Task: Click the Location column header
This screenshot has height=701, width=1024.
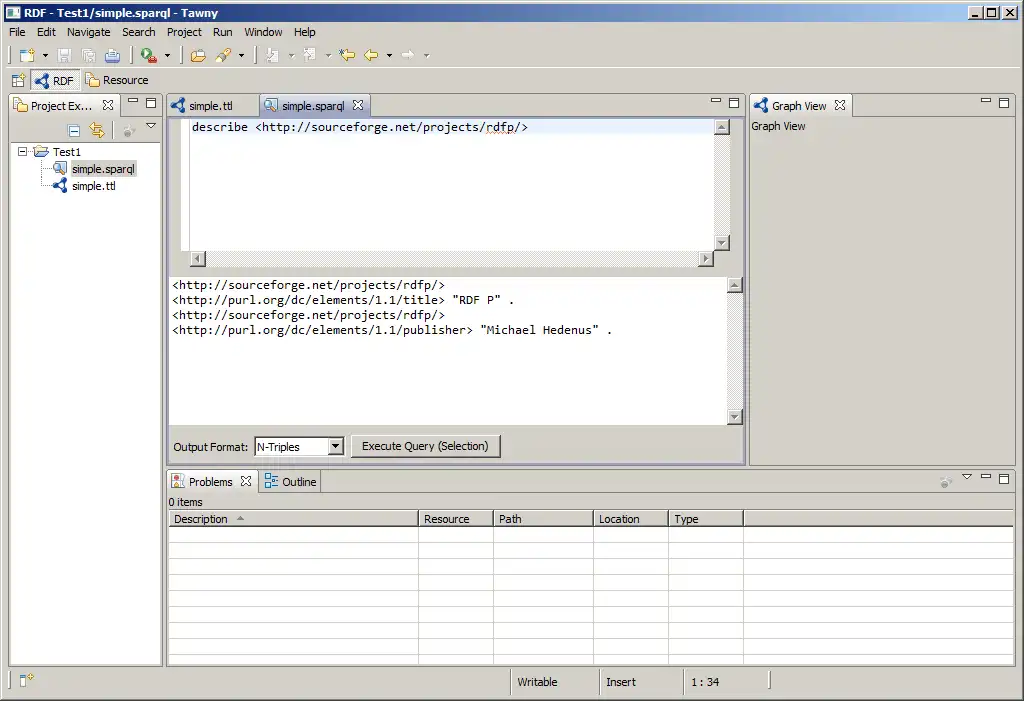Action: tap(631, 519)
